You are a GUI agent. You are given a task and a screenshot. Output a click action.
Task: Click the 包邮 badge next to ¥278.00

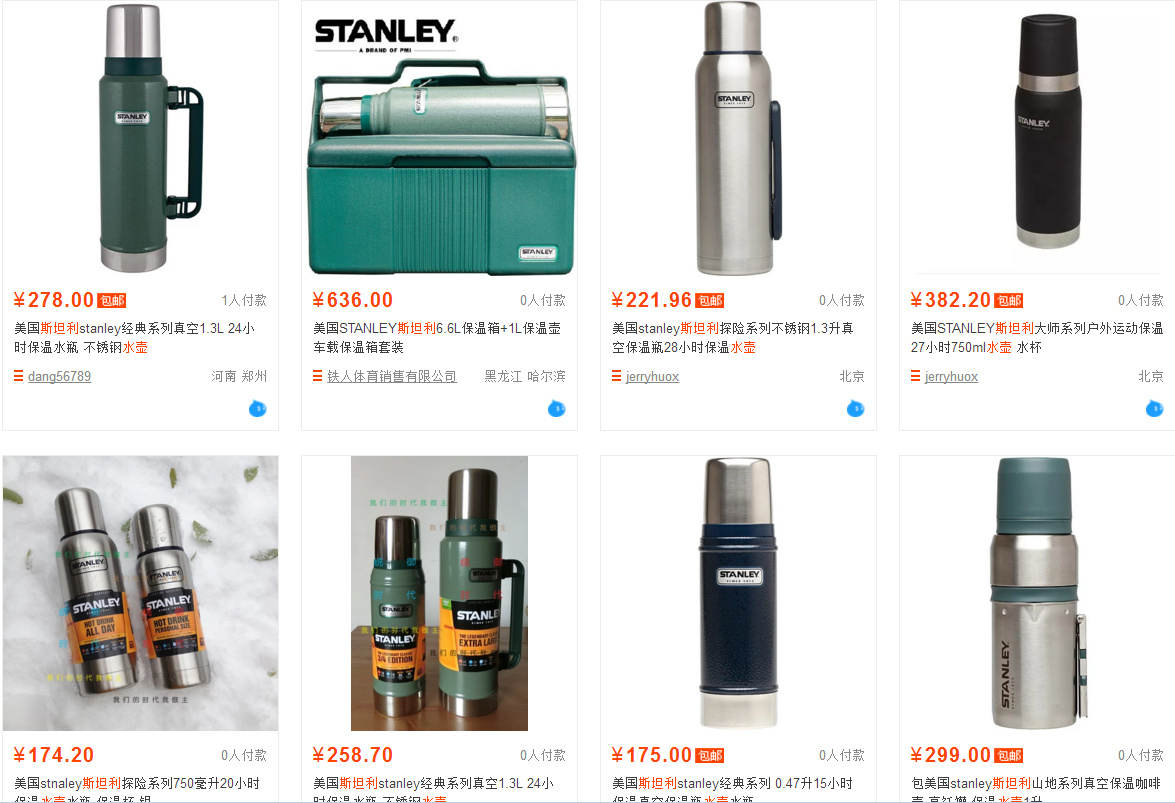click(x=112, y=300)
